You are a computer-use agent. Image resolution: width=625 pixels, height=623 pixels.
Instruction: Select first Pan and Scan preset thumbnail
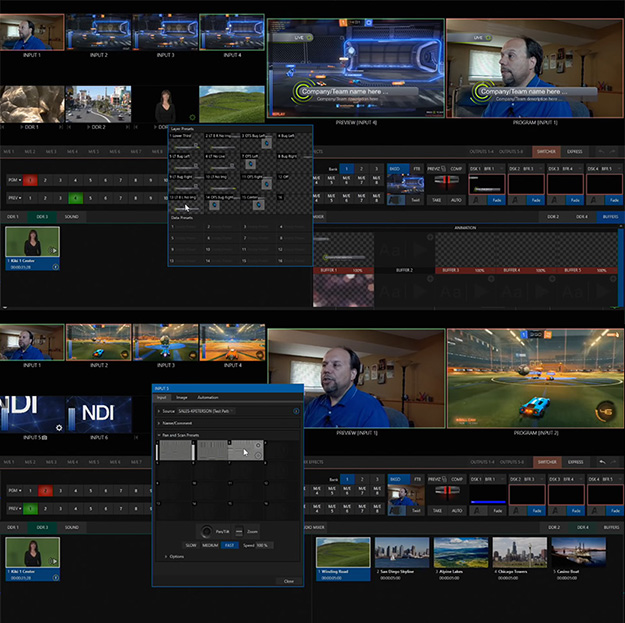click(x=175, y=452)
